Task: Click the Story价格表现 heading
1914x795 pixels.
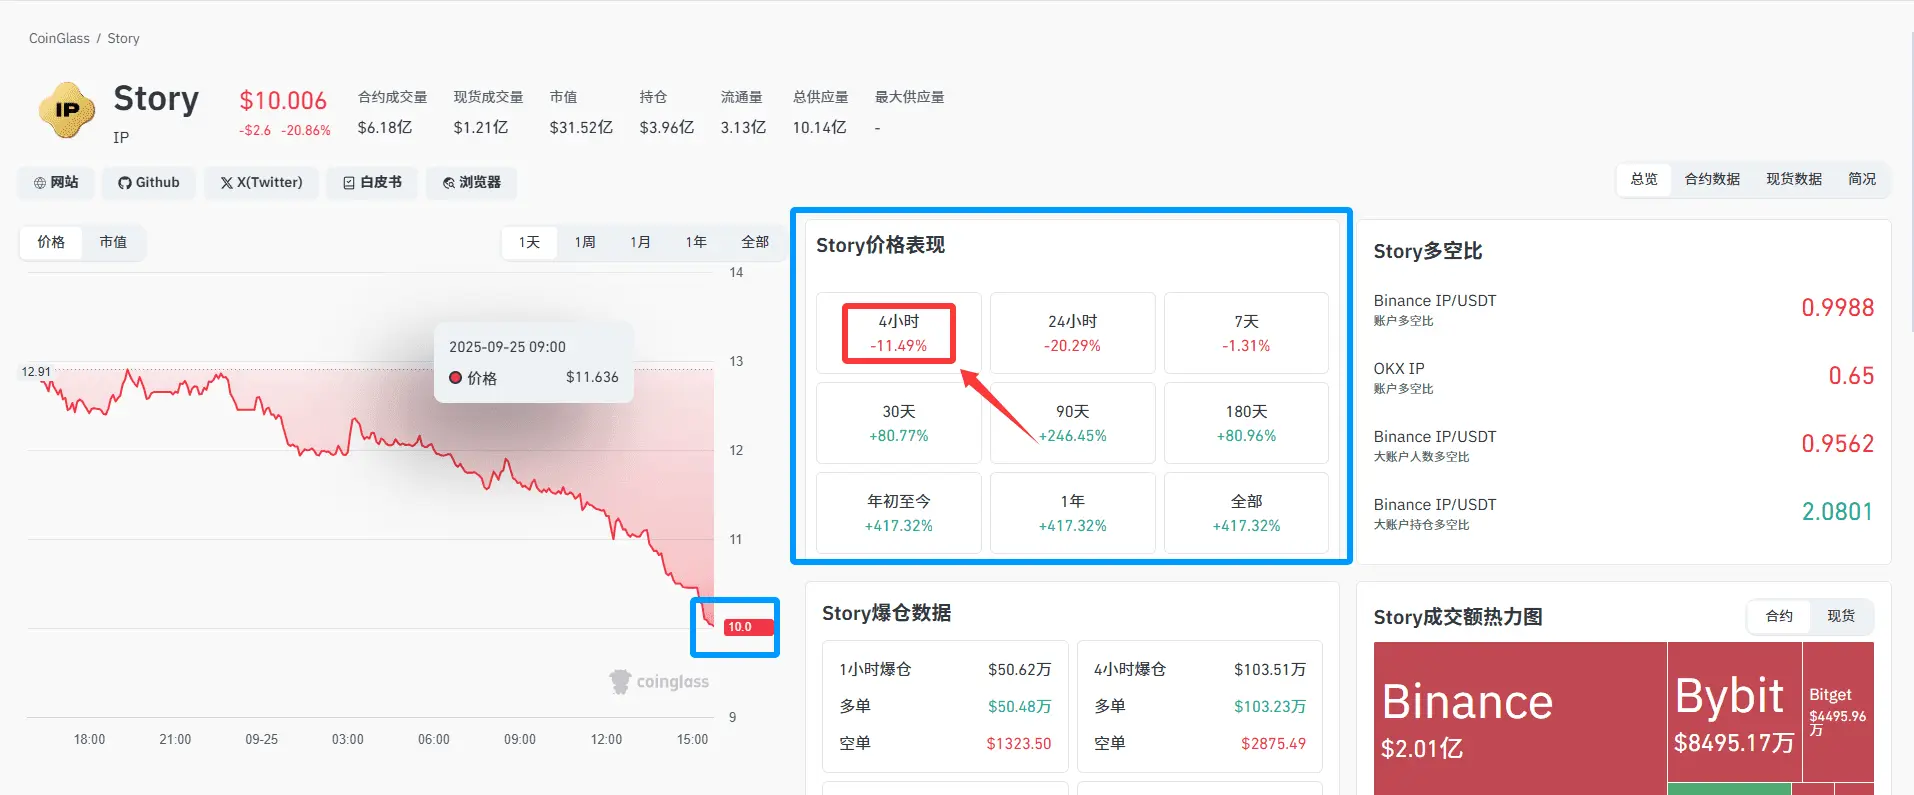Action: pyautogui.click(x=880, y=245)
